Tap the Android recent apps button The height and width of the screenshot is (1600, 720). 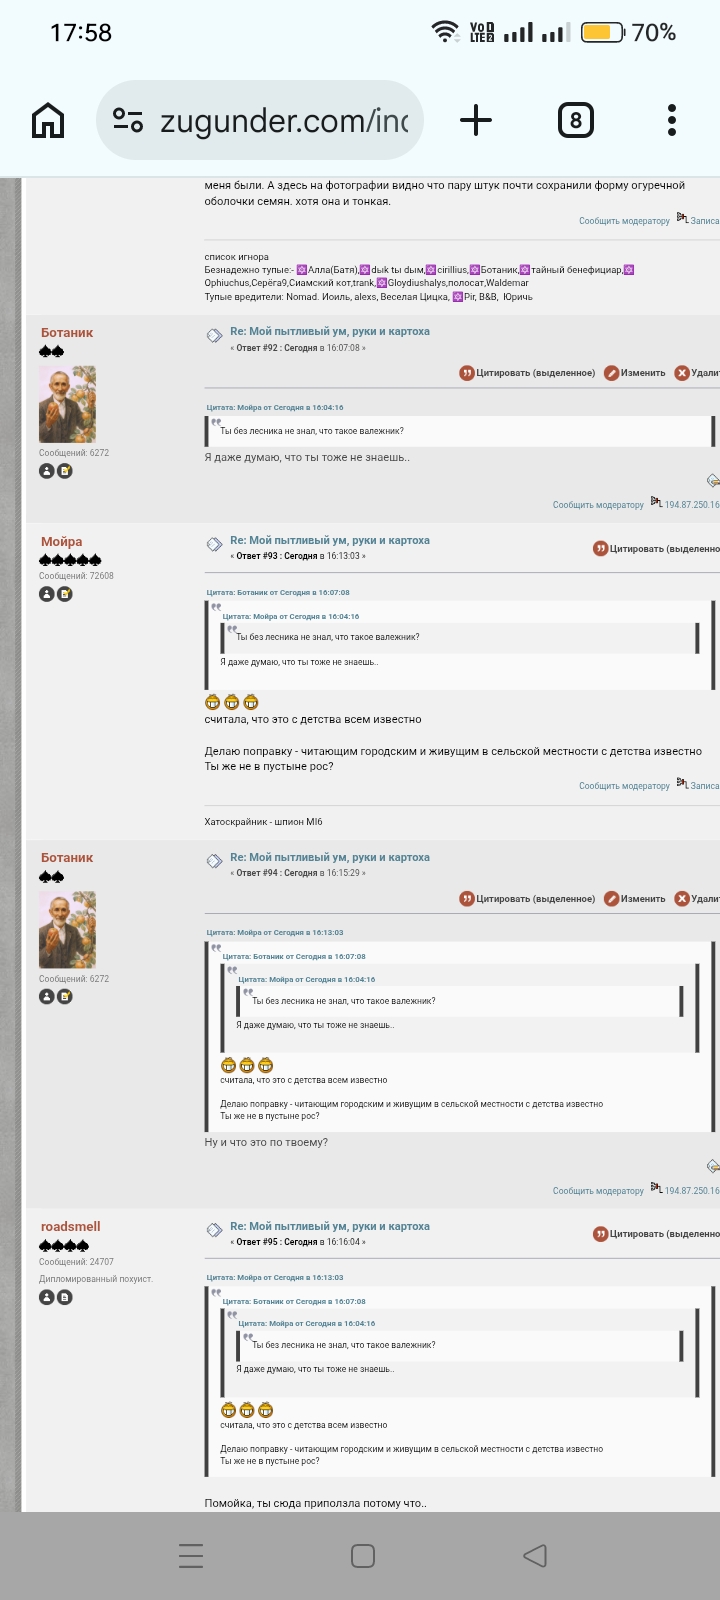coord(191,1556)
